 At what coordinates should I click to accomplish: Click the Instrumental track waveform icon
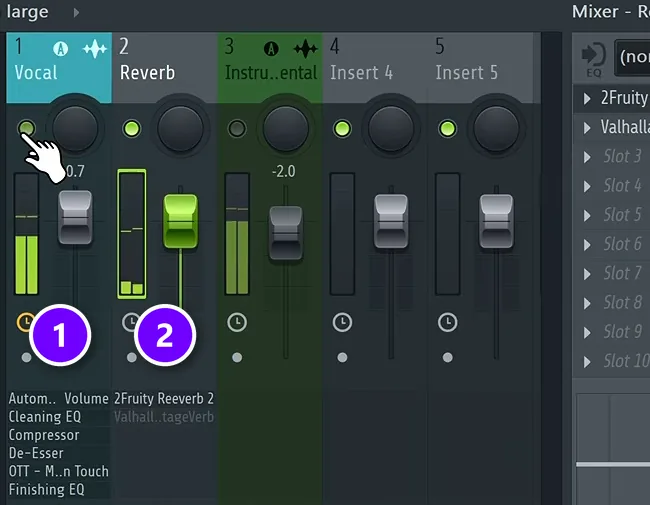[306, 49]
